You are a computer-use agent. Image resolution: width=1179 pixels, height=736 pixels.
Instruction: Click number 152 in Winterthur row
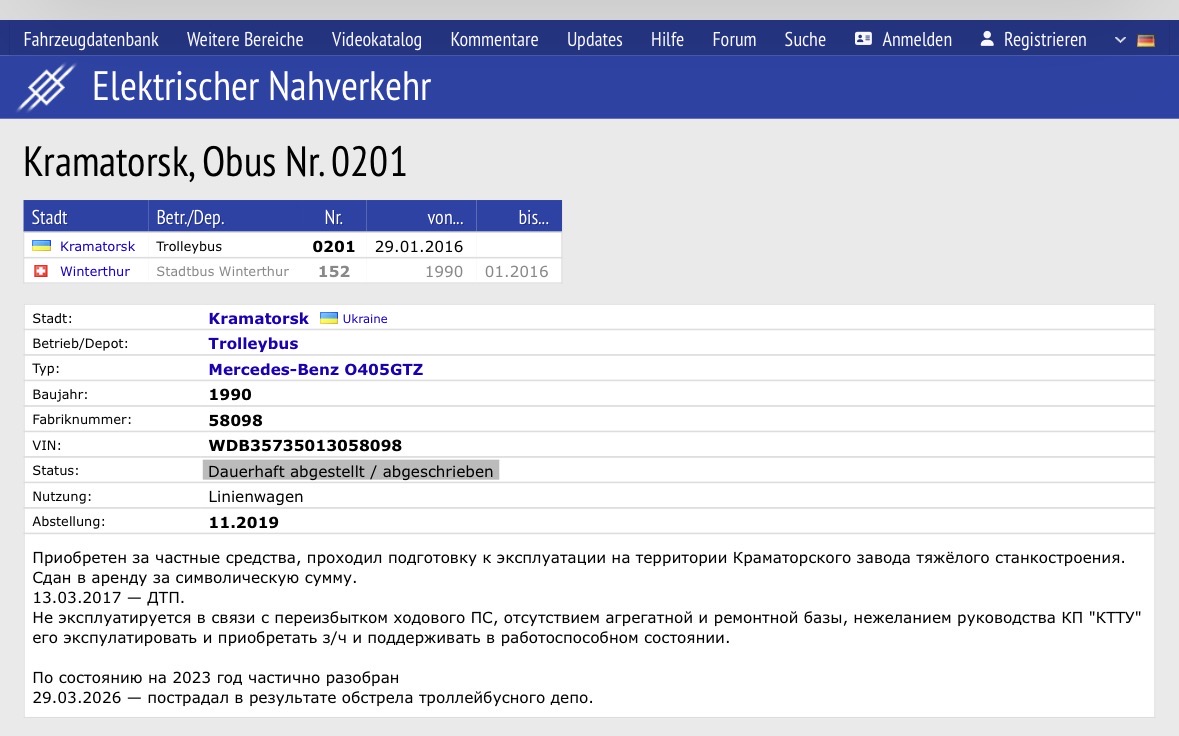click(x=334, y=271)
